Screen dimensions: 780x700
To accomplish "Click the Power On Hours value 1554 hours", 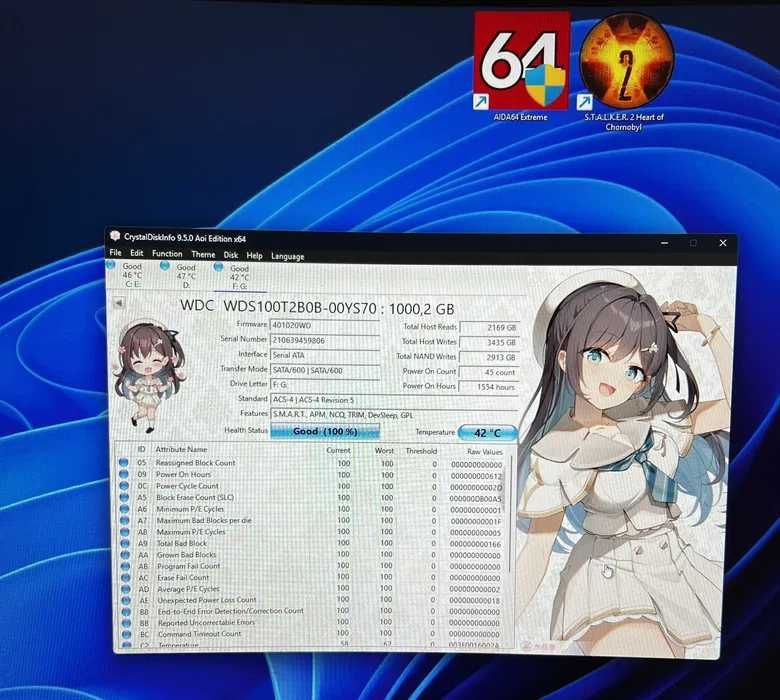I will [488, 387].
